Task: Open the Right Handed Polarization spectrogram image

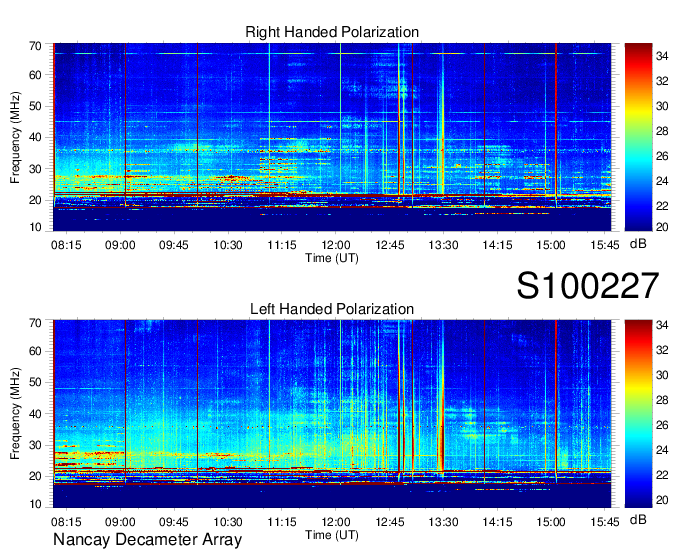Action: tap(332, 137)
